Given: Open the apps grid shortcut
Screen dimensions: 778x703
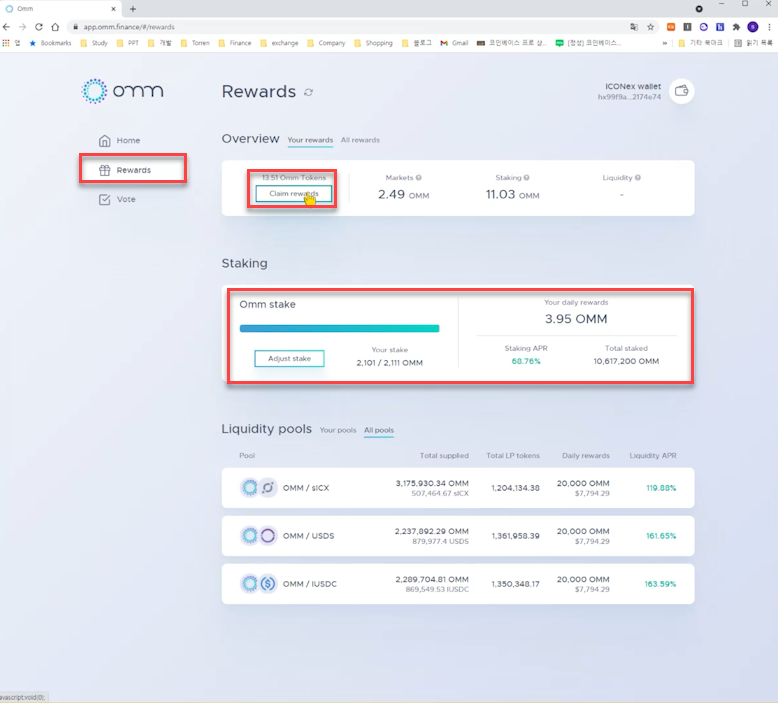Looking at the screenshot, I should coord(6,43).
